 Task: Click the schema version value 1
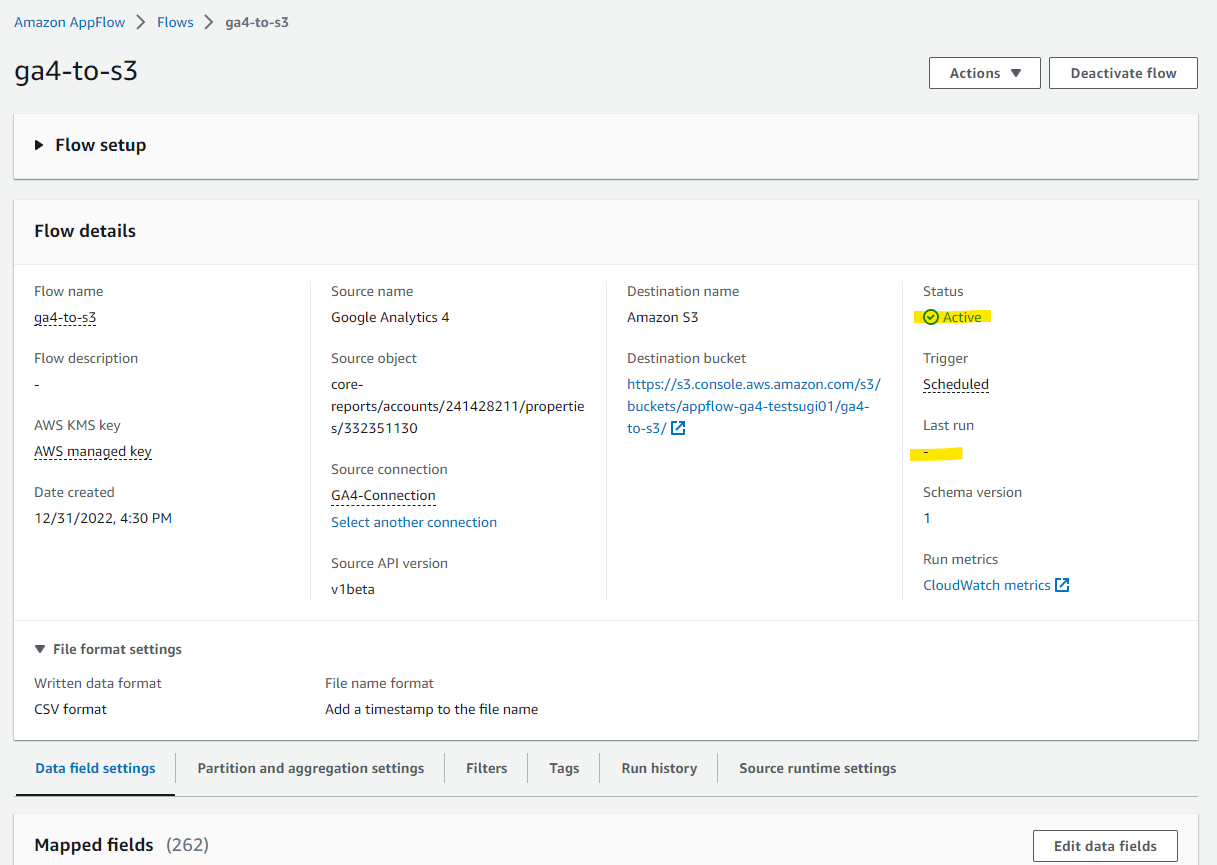(927, 518)
